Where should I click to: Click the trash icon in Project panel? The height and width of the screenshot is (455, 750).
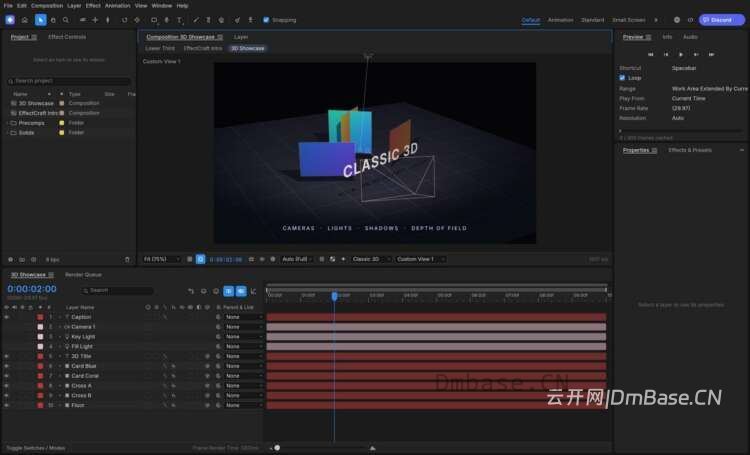pyautogui.click(x=127, y=259)
